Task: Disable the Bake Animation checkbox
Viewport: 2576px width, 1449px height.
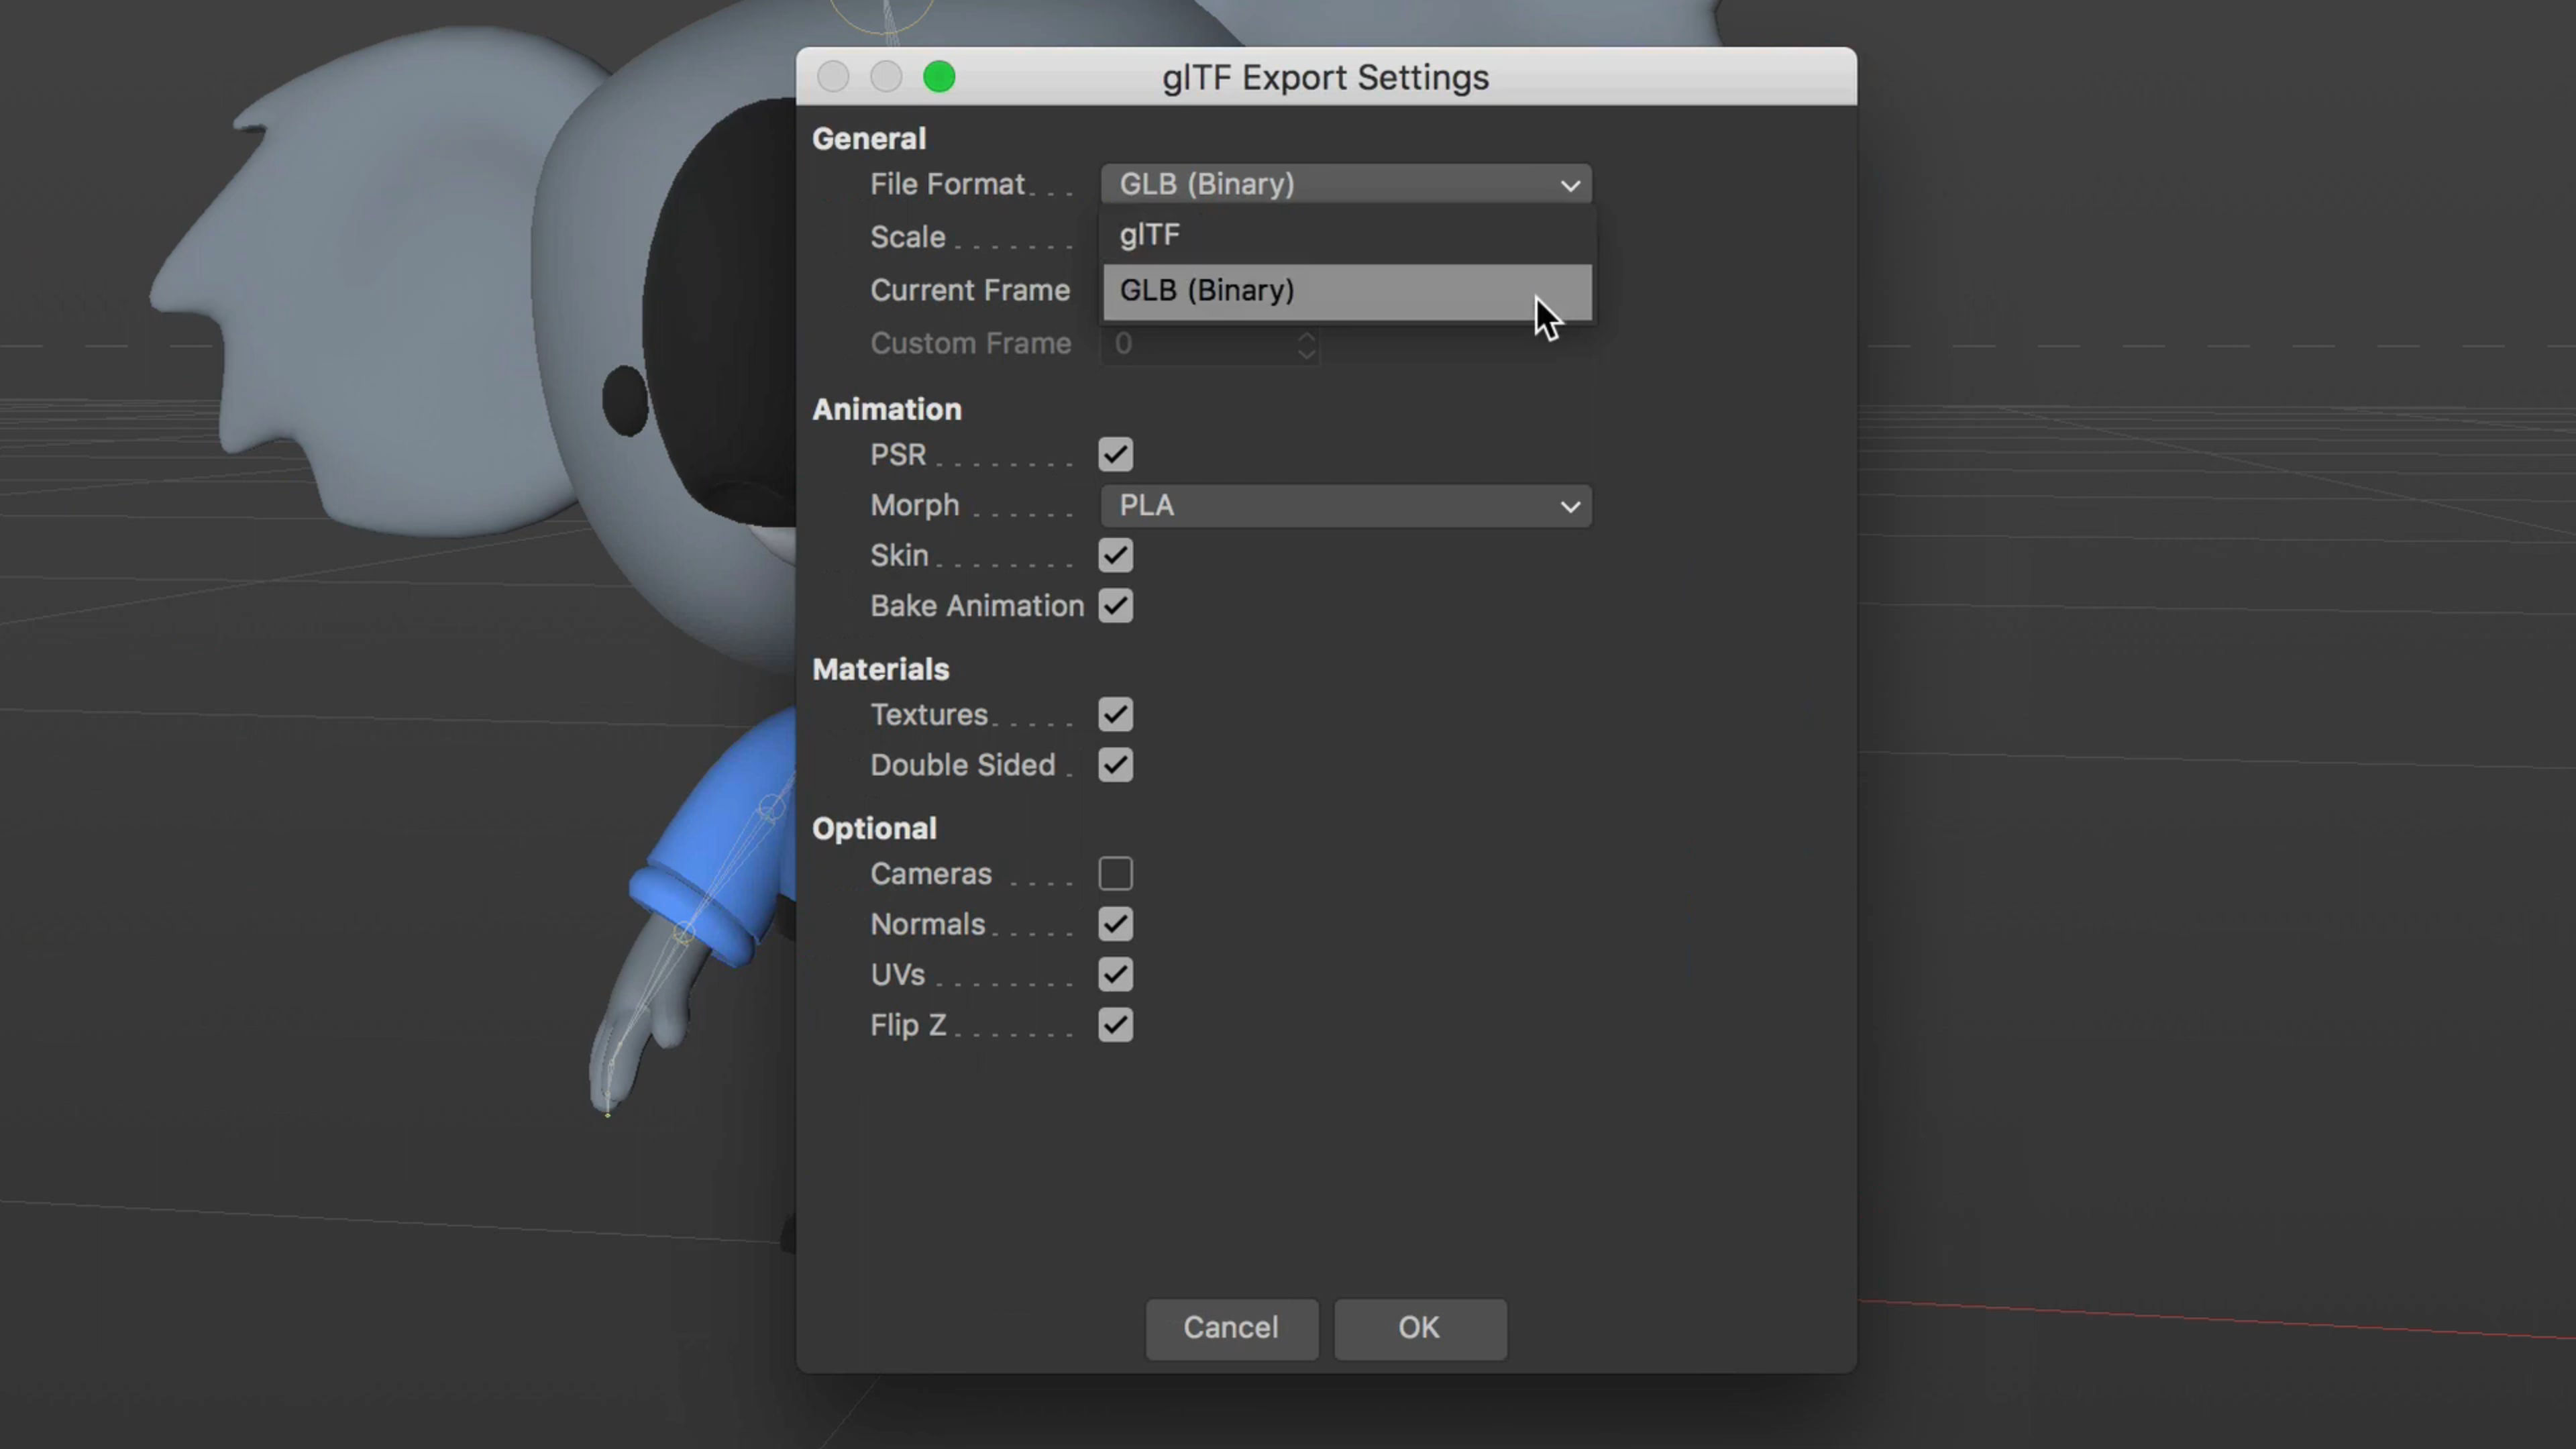Action: tap(1115, 606)
